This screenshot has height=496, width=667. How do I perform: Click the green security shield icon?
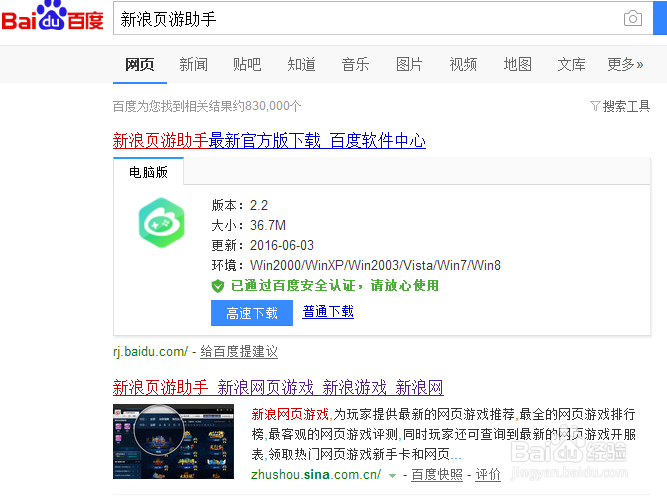pyautogui.click(x=218, y=286)
